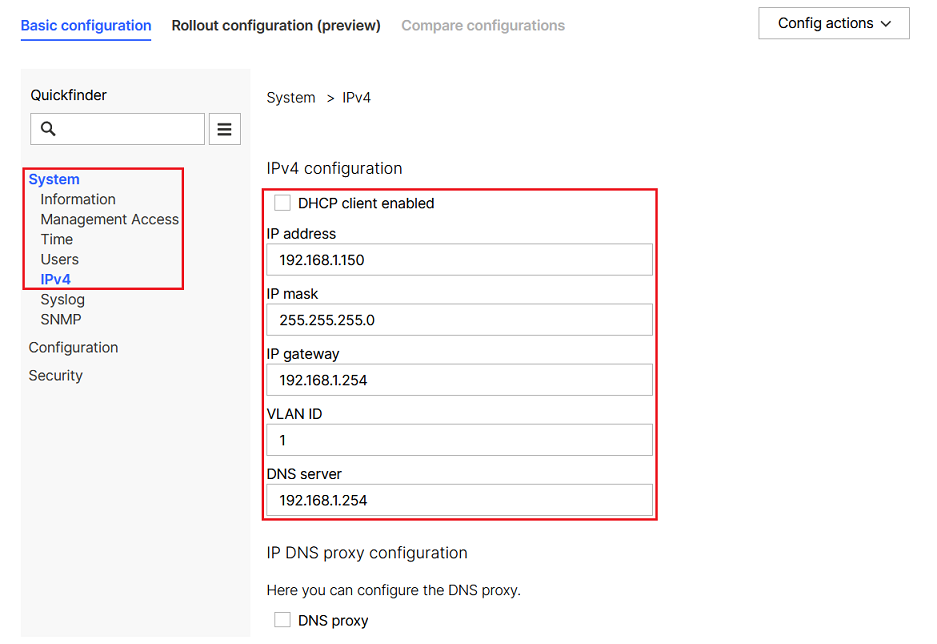Open the Syslog settings page

pyautogui.click(x=62, y=299)
